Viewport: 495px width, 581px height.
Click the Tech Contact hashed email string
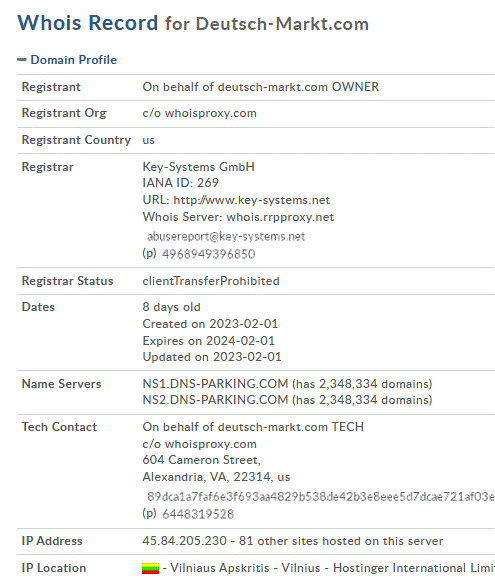321,497
